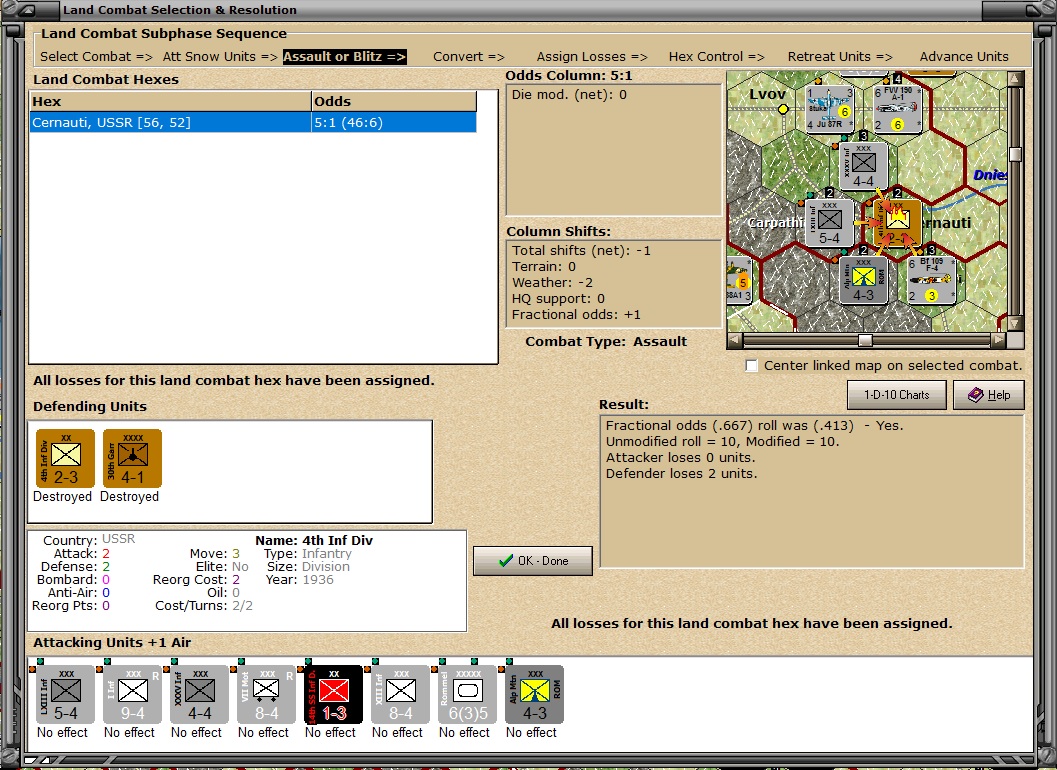Click the Lvov city marker on map
Image resolution: width=1057 pixels, height=770 pixels.
pos(783,109)
